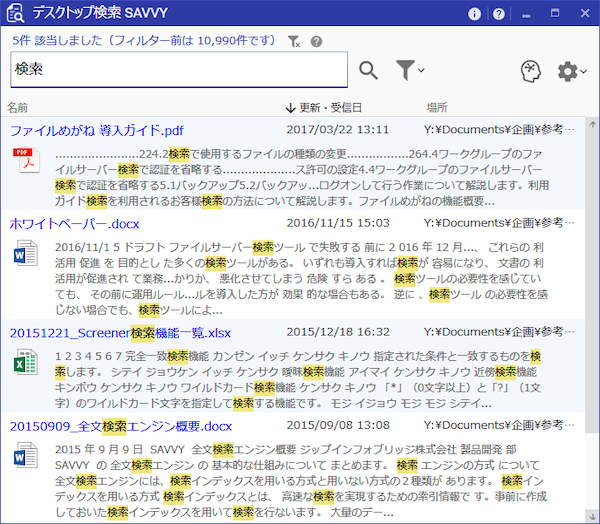
Task: Open 20151221_Screener検索機能一覧.xlsx link
Action: click(x=121, y=333)
